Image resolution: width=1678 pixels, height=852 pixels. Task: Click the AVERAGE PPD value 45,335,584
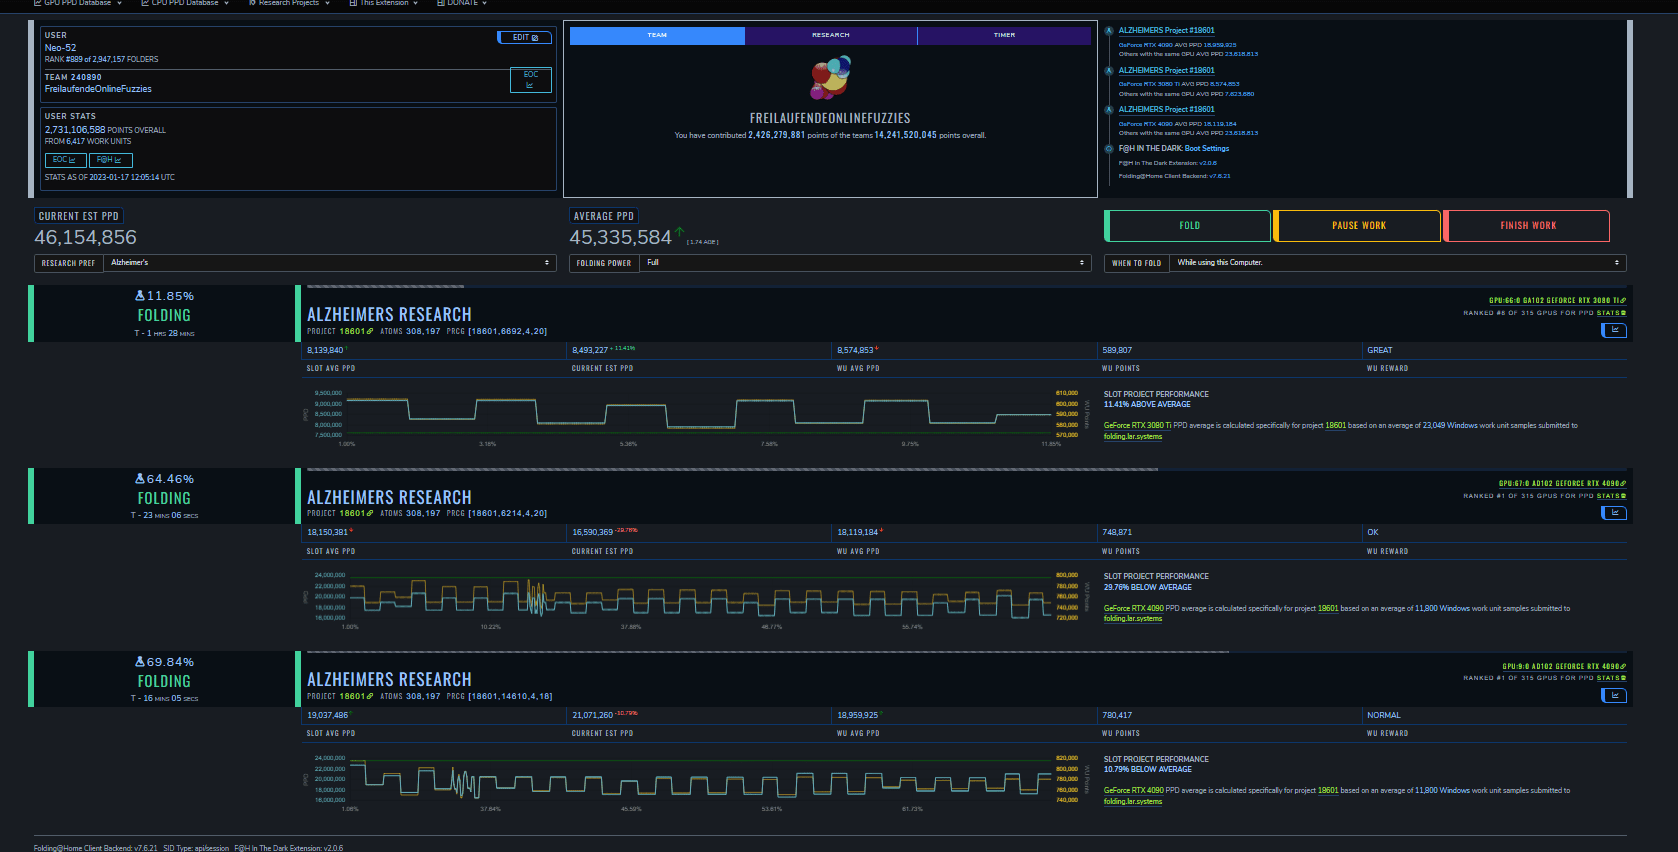(620, 238)
